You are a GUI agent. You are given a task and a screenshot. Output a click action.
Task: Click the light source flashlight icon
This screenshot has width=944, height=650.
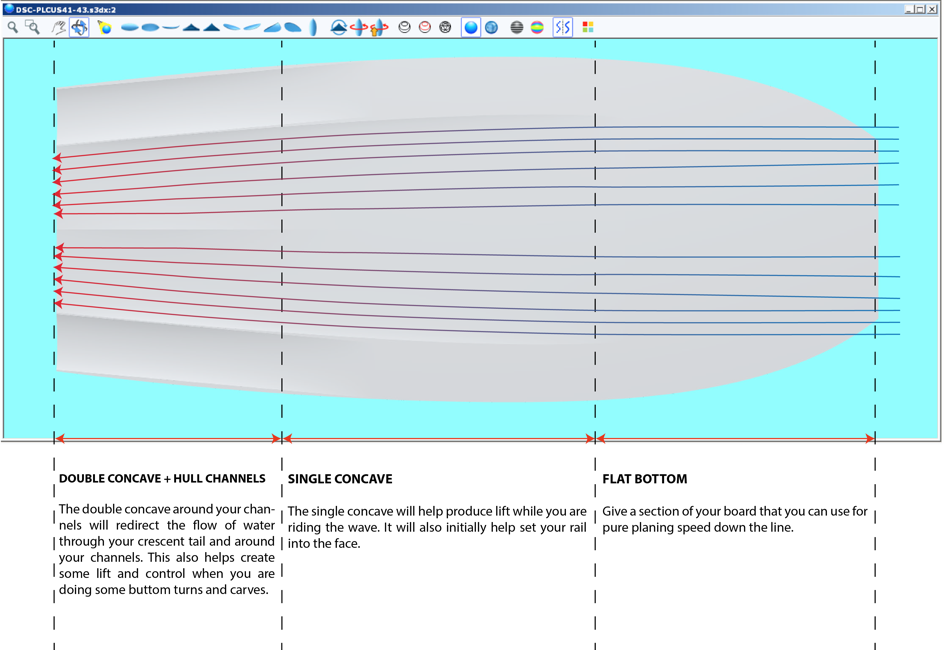point(104,27)
